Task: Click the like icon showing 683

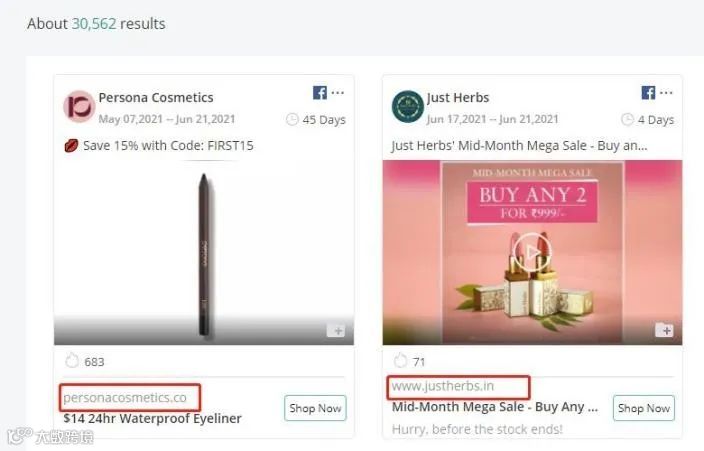Action: click(x=72, y=361)
